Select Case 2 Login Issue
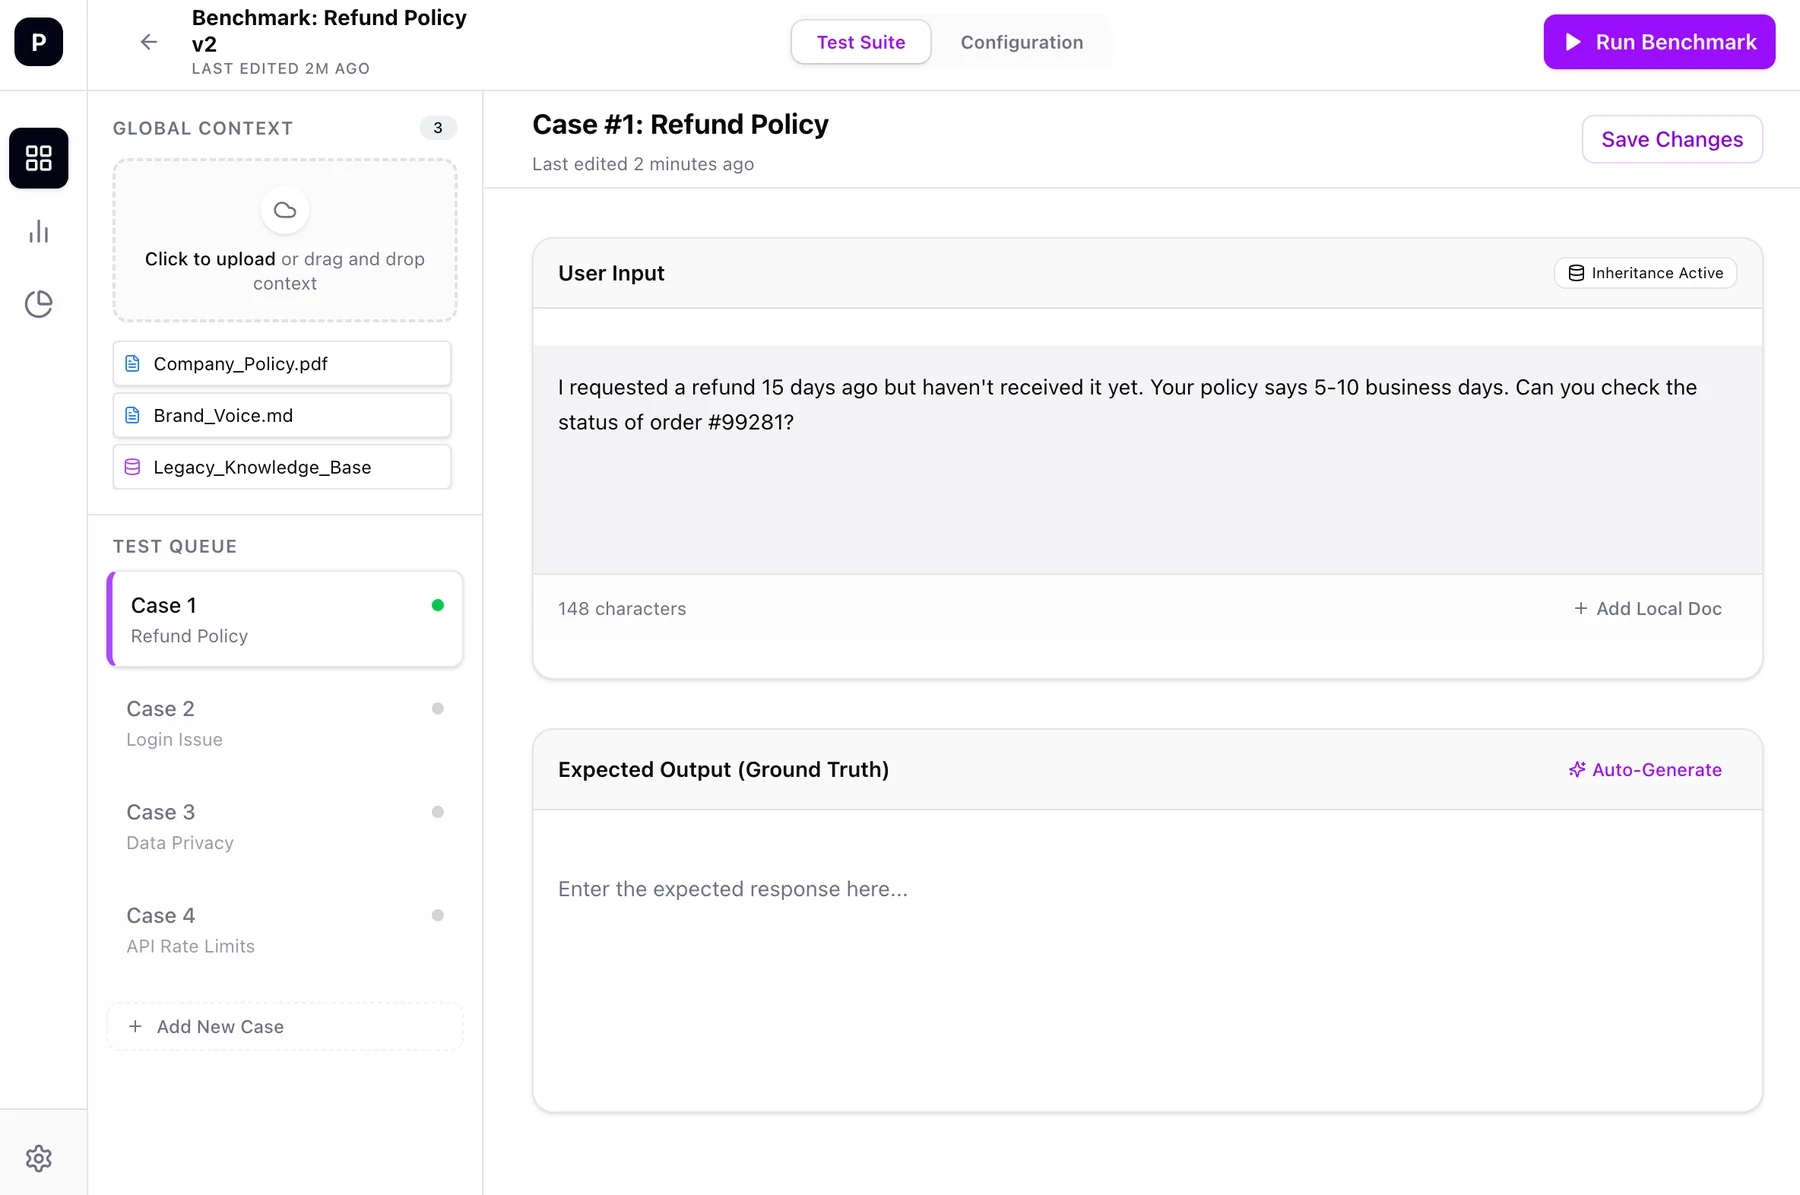This screenshot has width=1800, height=1195. 285,723
